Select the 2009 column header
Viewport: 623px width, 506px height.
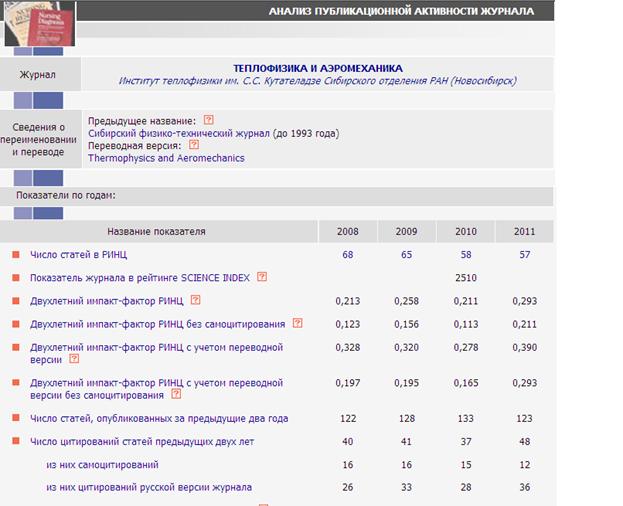(x=406, y=232)
